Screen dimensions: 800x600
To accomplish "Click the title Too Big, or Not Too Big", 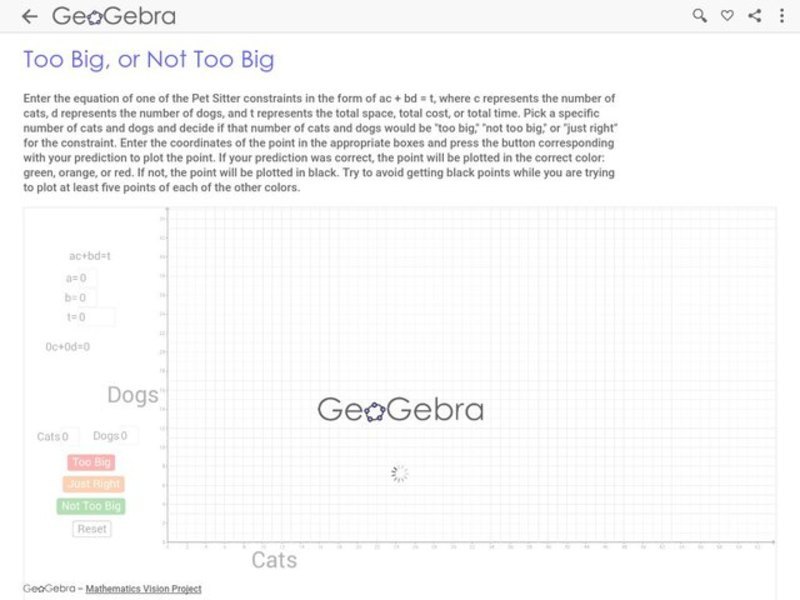I will (x=146, y=60).
